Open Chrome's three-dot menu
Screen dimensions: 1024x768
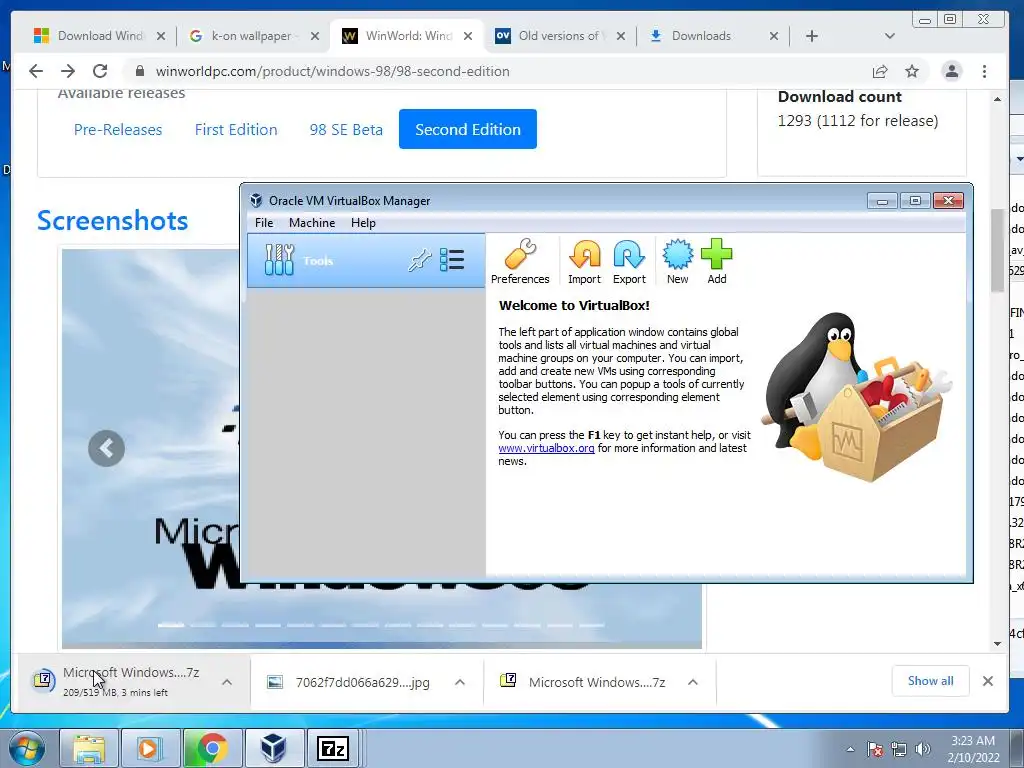point(984,71)
